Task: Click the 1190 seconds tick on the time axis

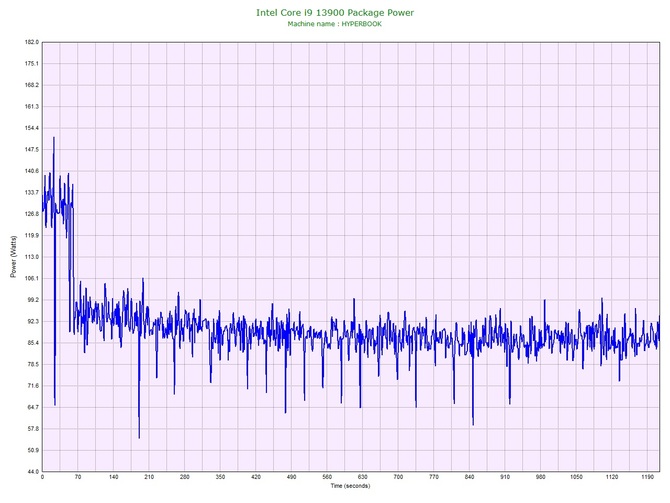Action: [x=647, y=477]
